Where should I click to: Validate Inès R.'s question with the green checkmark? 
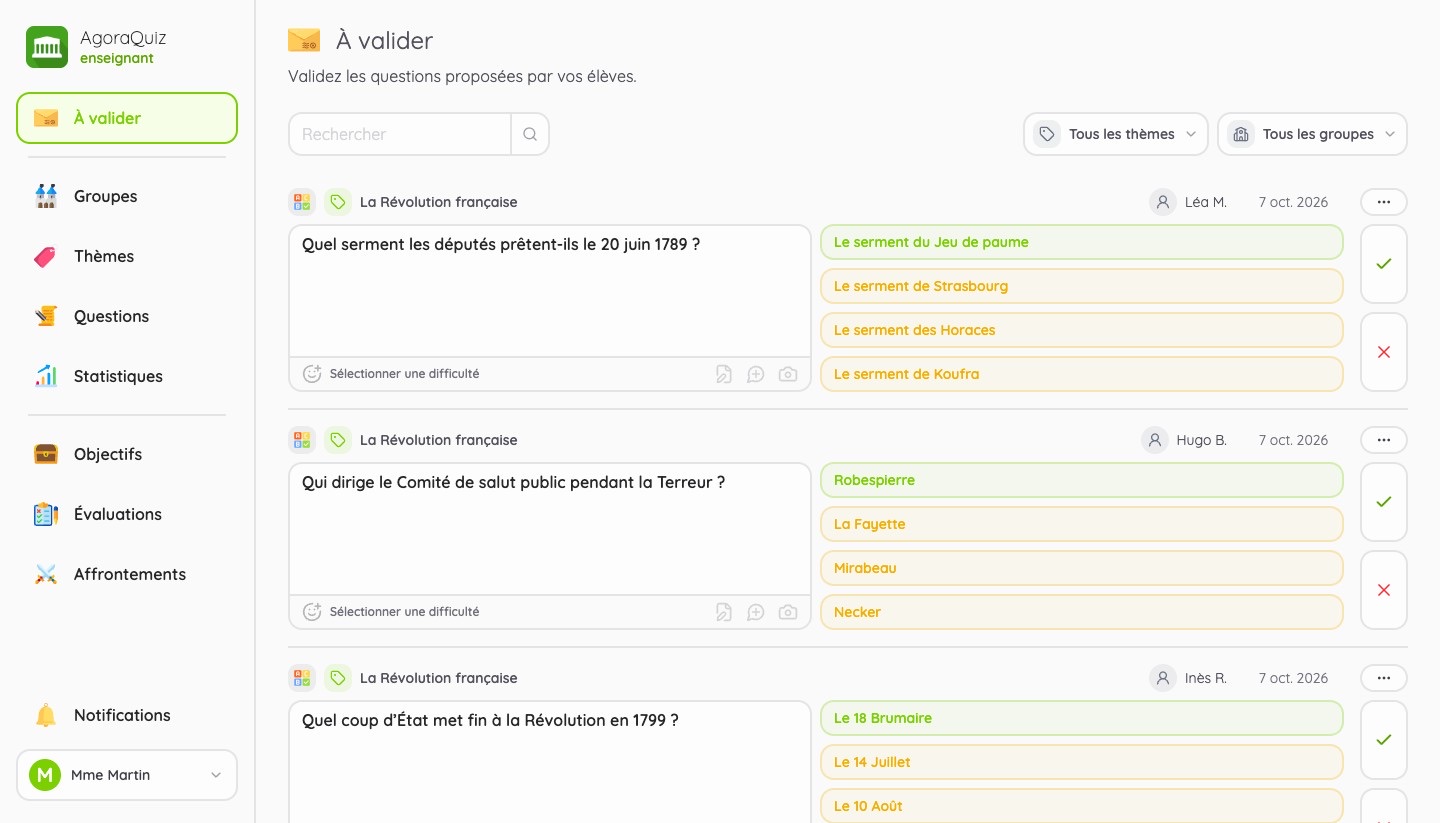(x=1384, y=740)
